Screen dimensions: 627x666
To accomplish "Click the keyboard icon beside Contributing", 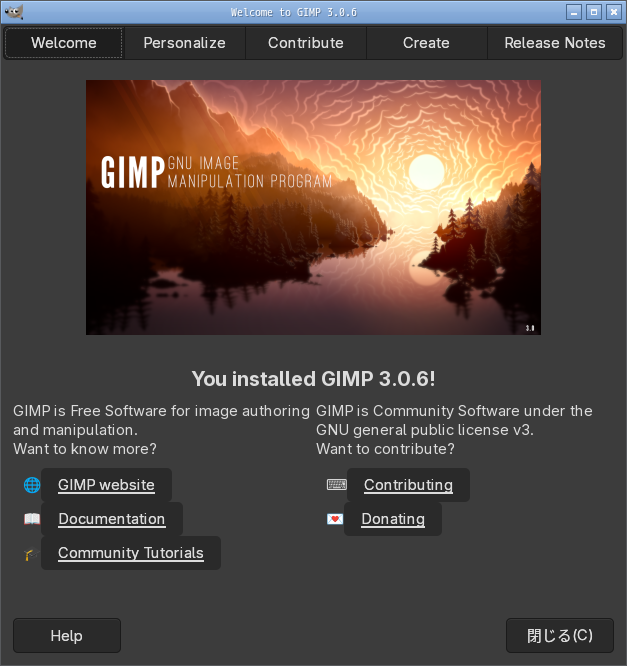I will tap(336, 485).
